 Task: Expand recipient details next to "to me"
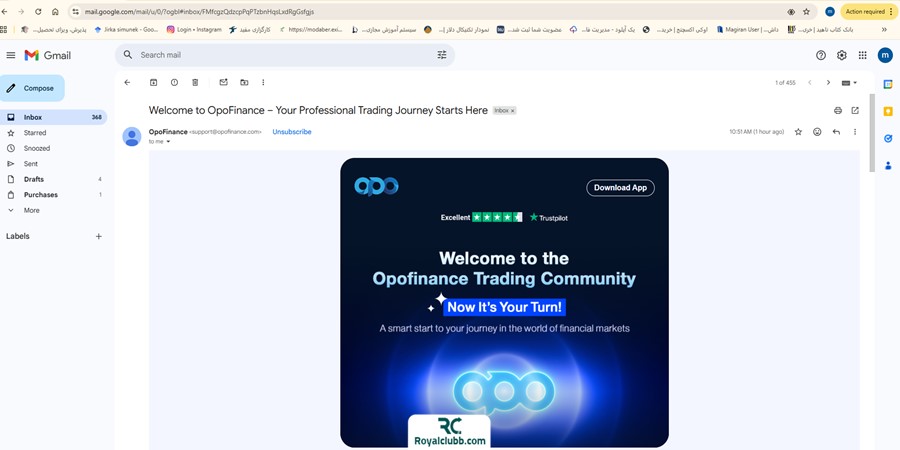(168, 142)
